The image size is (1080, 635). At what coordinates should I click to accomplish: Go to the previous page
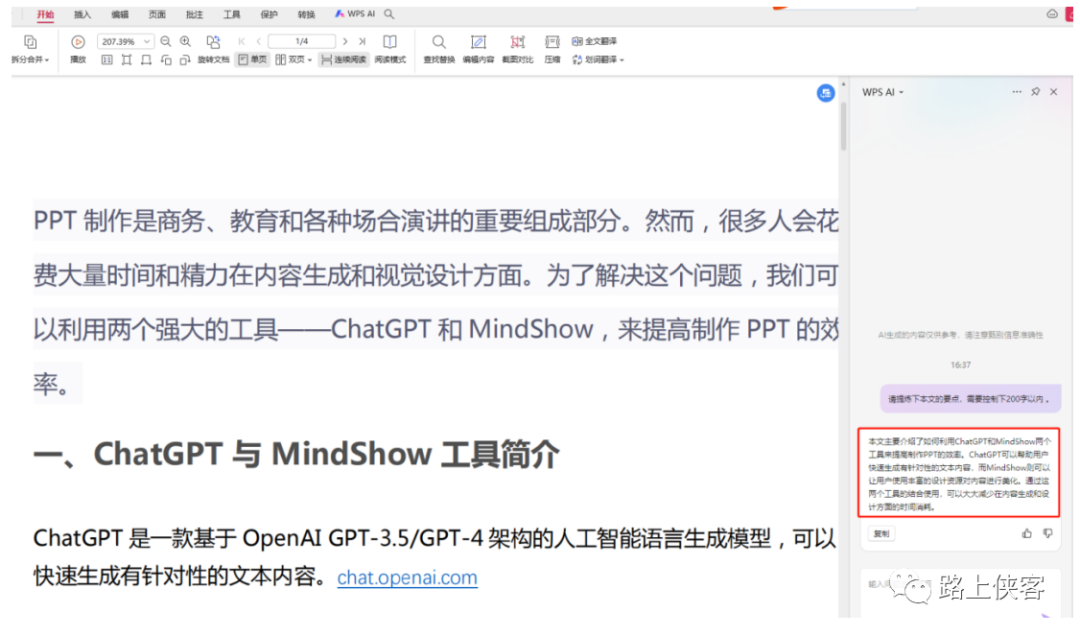coord(258,41)
